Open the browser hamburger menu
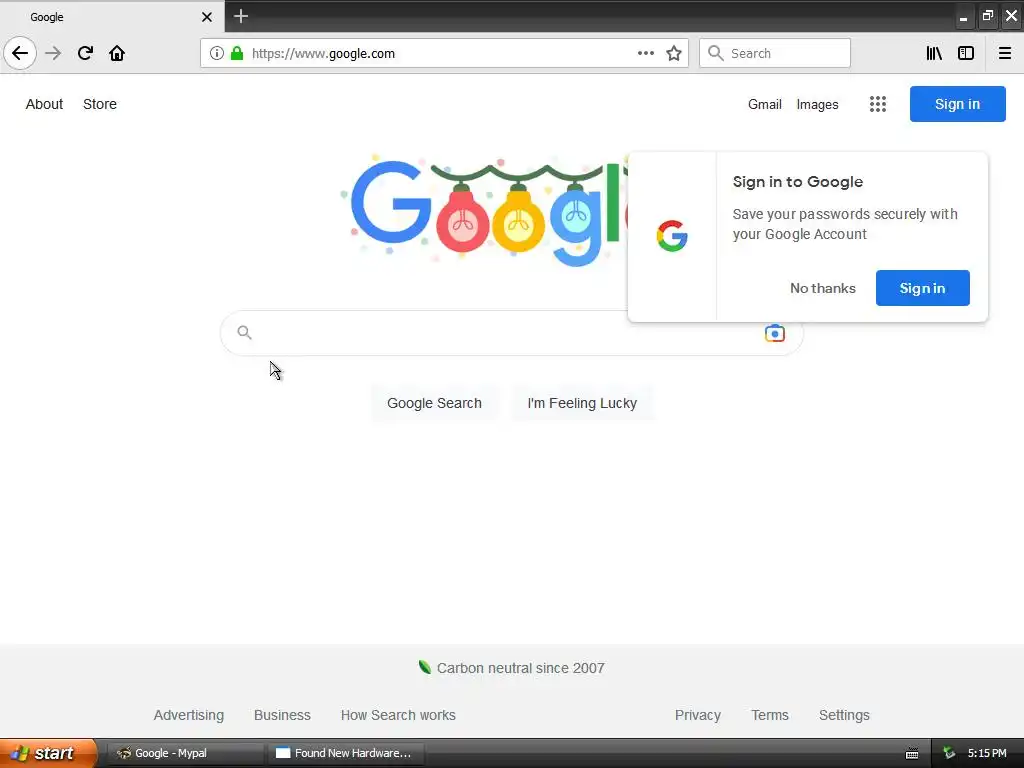1024x768 pixels. (1005, 53)
